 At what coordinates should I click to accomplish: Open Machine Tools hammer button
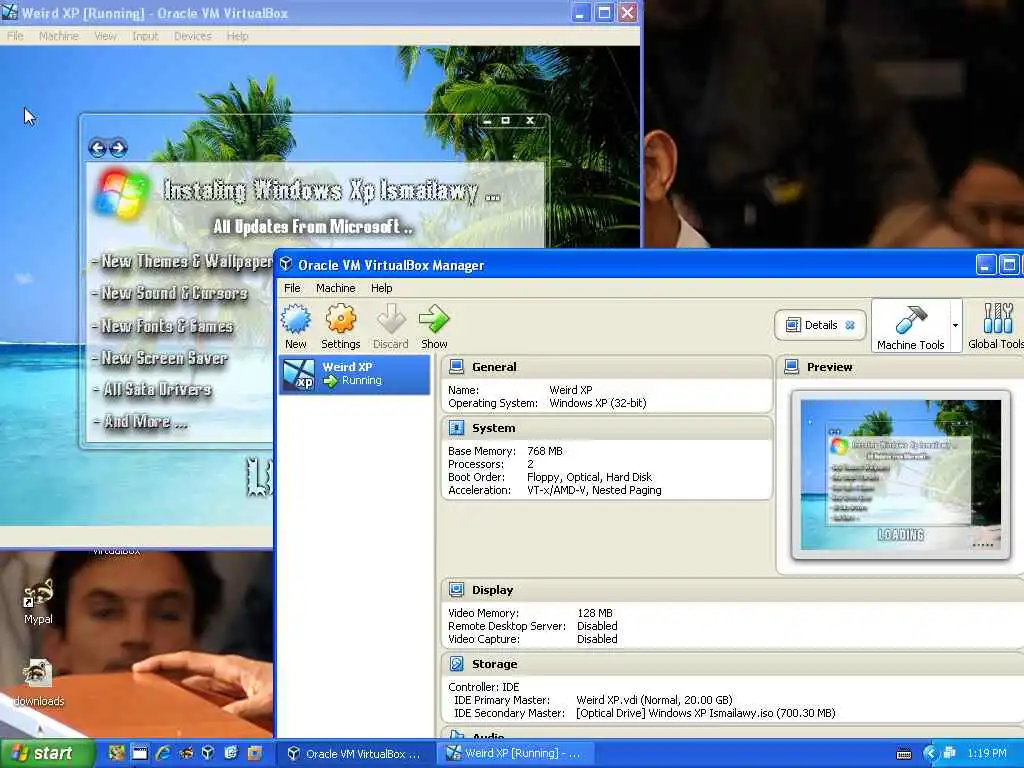911,326
